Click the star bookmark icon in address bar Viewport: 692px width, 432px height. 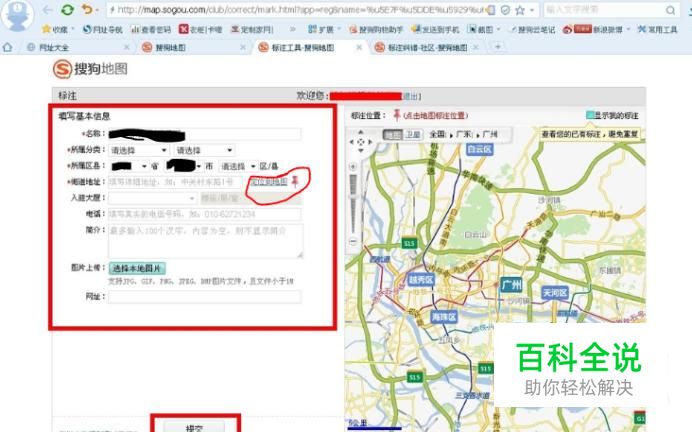click(520, 10)
